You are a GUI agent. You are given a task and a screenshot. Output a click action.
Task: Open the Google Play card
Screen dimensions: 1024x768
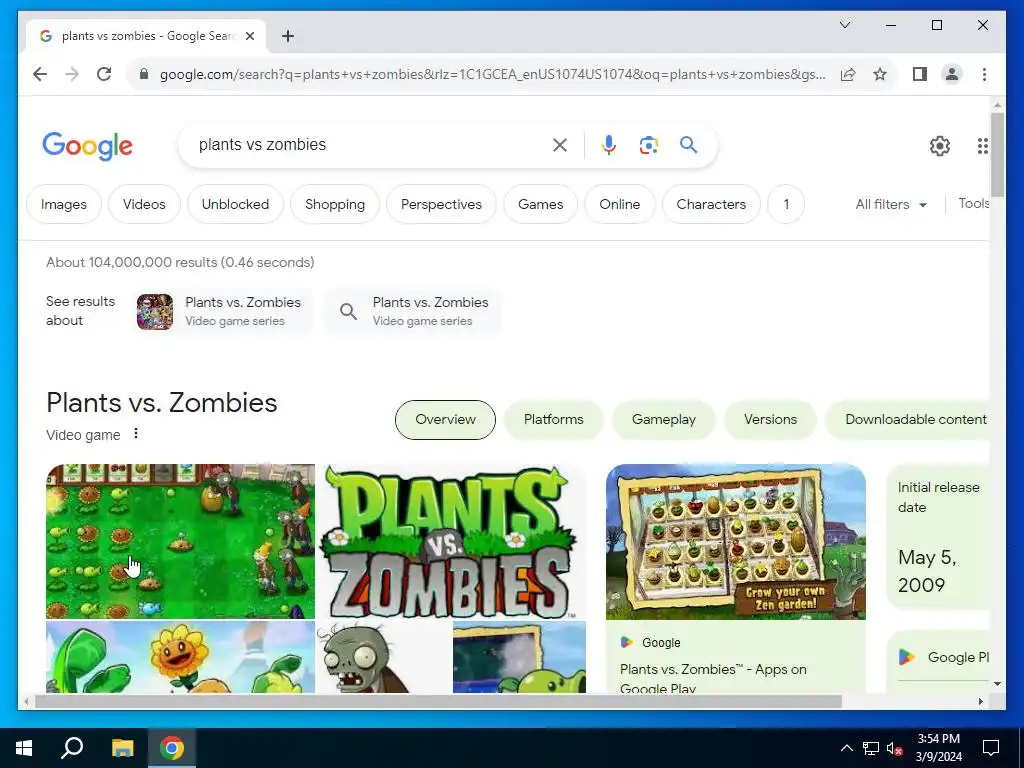pos(938,661)
